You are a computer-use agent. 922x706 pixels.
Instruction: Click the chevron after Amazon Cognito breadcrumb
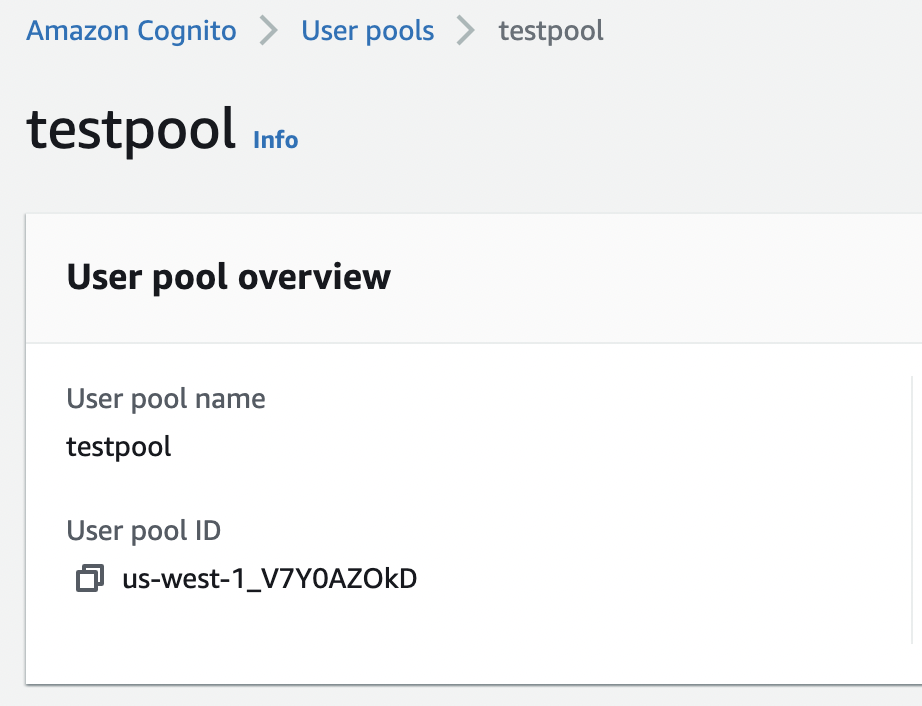268,31
